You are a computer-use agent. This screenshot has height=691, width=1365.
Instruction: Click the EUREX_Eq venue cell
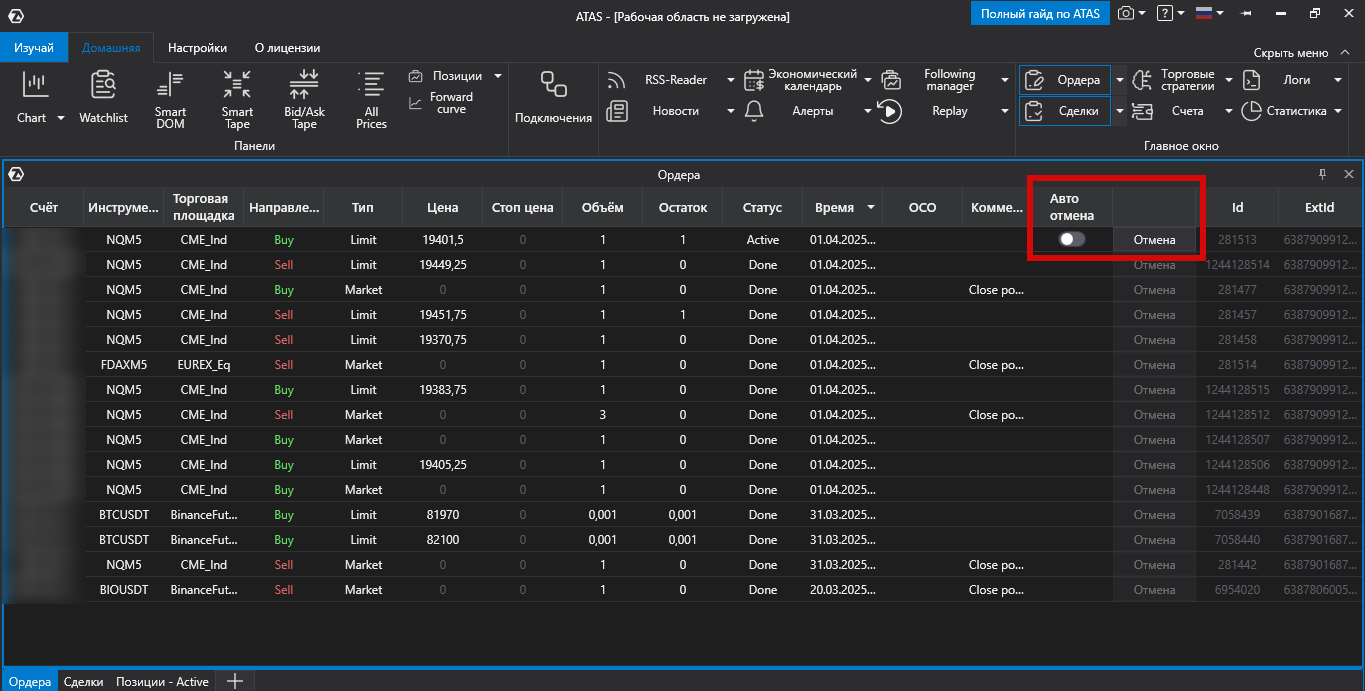click(x=204, y=365)
